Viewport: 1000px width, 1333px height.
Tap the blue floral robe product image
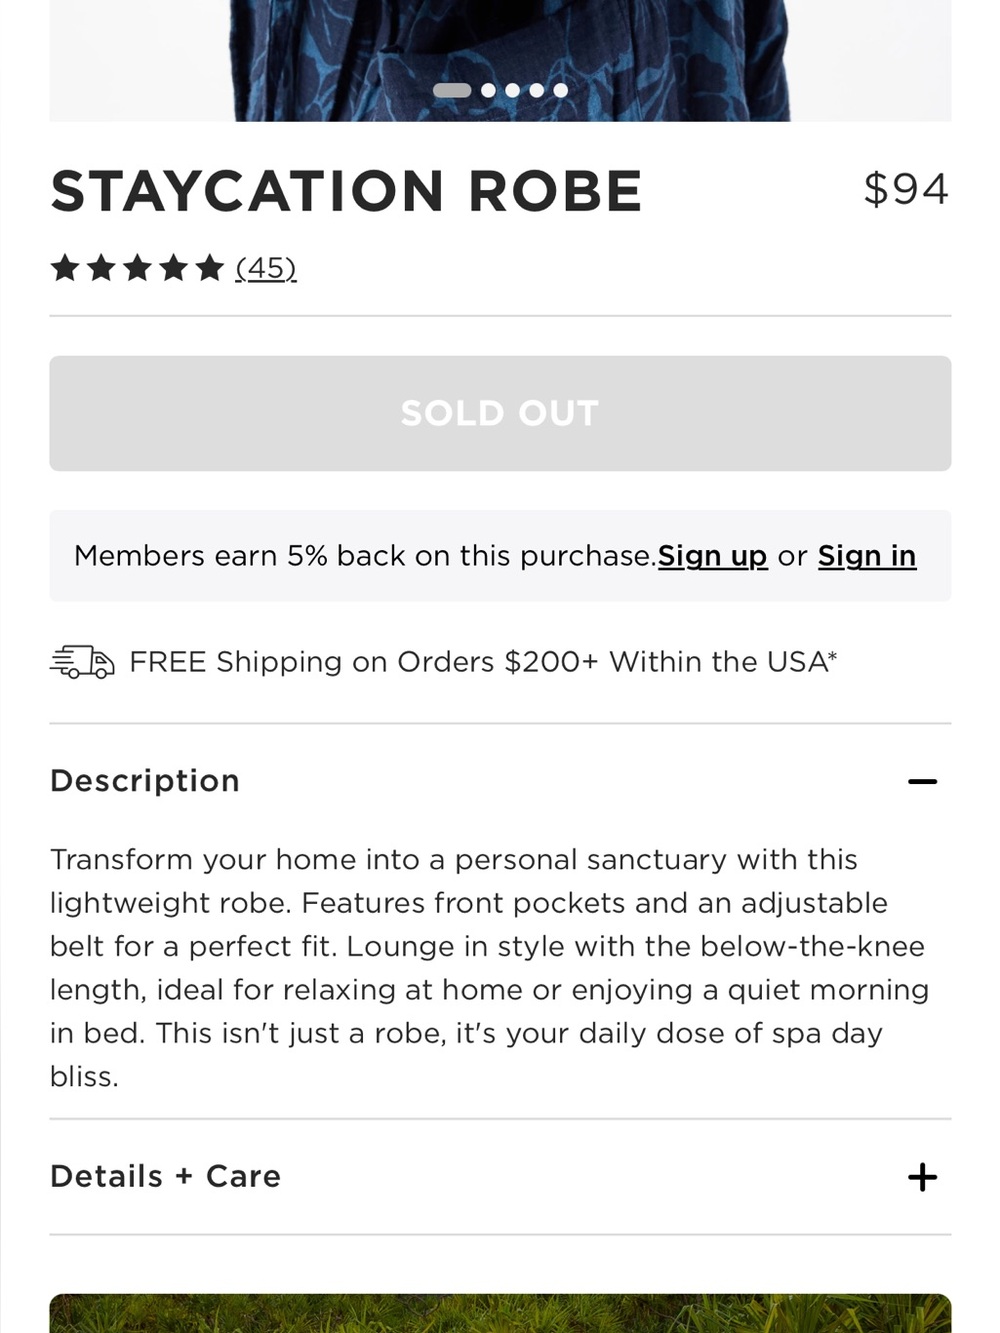[x=500, y=60]
